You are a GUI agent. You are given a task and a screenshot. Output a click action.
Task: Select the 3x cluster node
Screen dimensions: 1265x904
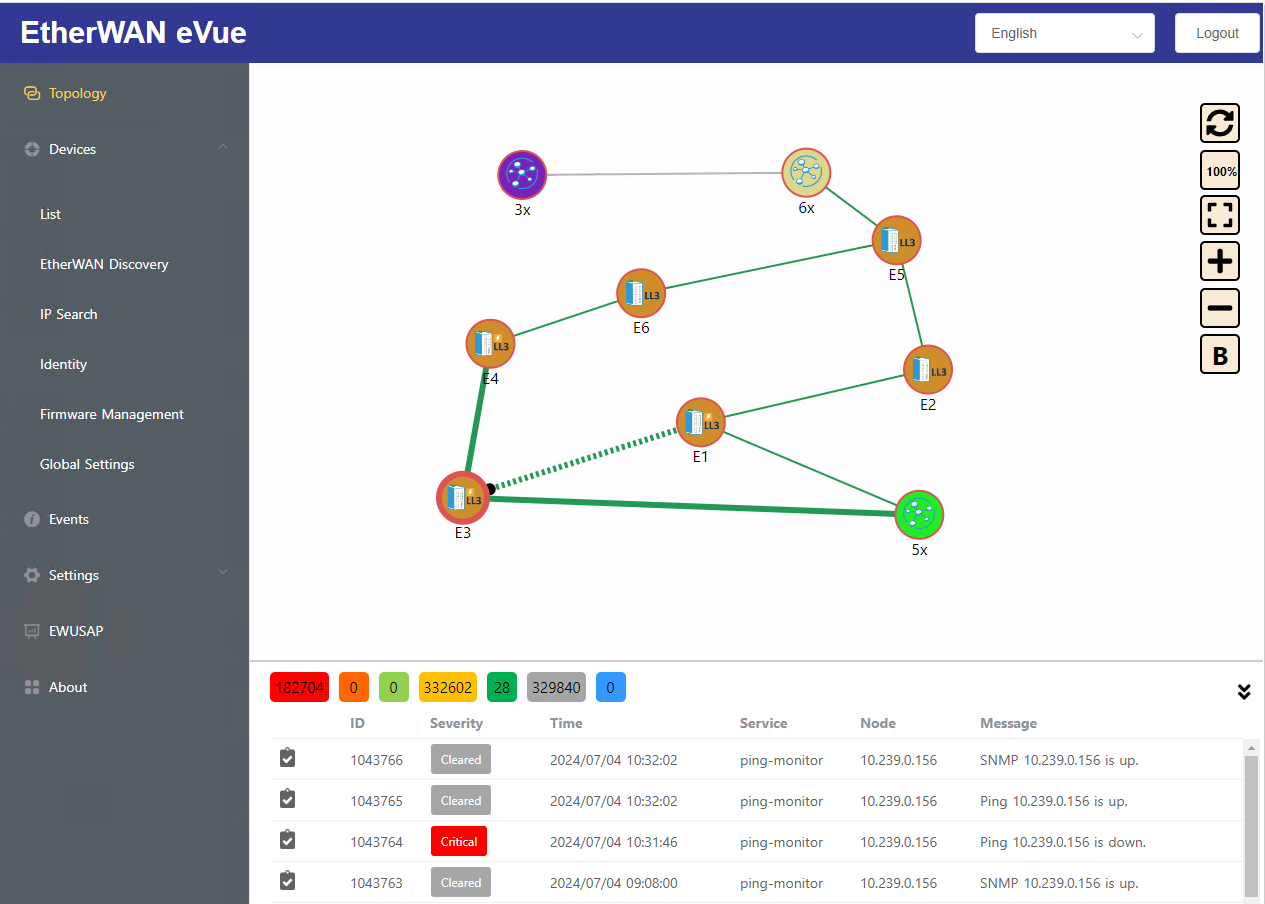[x=522, y=175]
